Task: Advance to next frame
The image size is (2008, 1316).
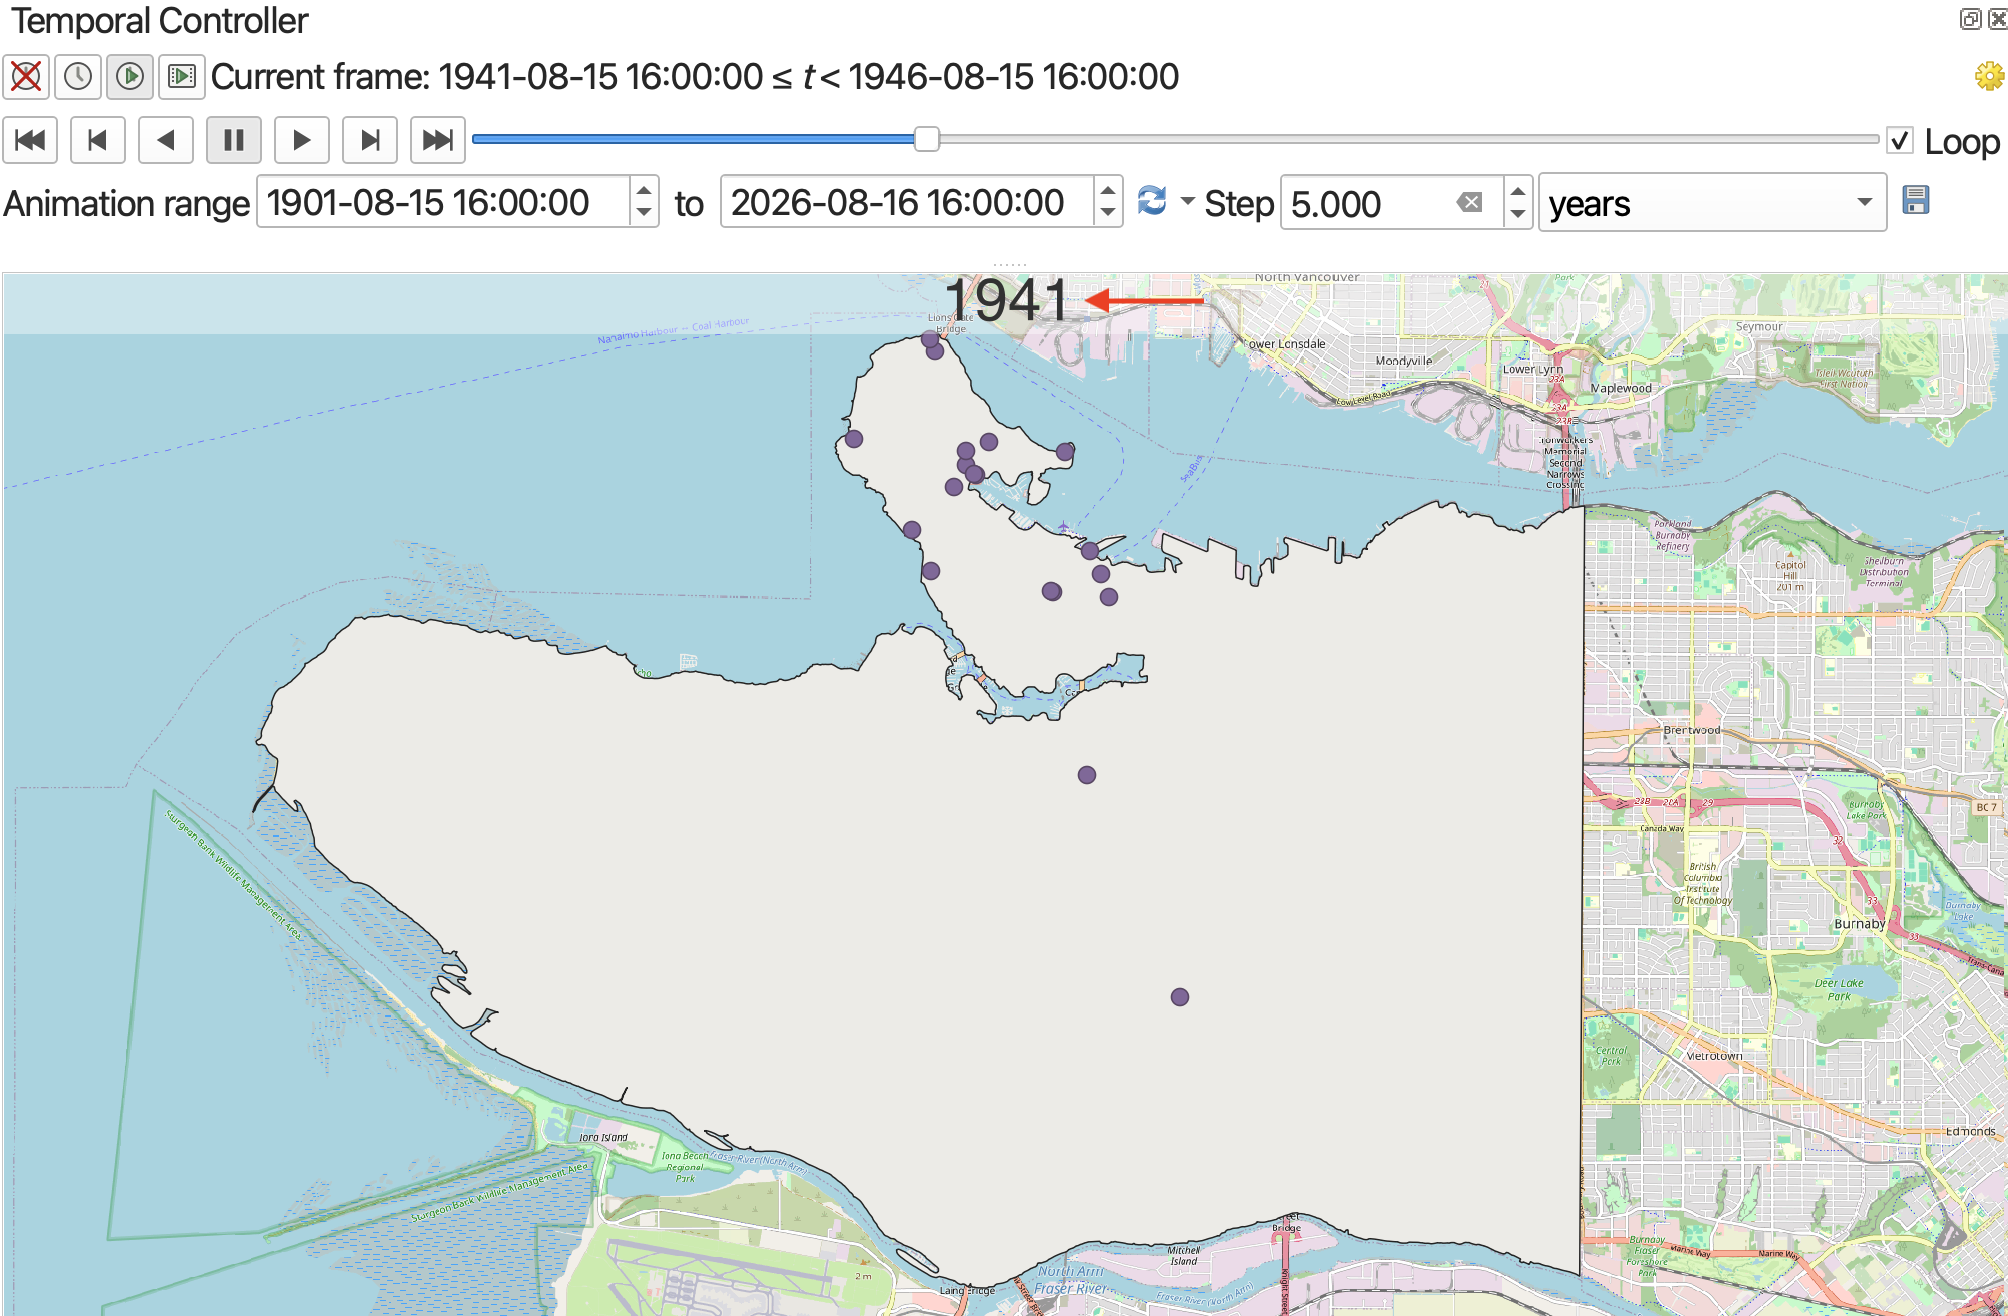Action: click(370, 140)
